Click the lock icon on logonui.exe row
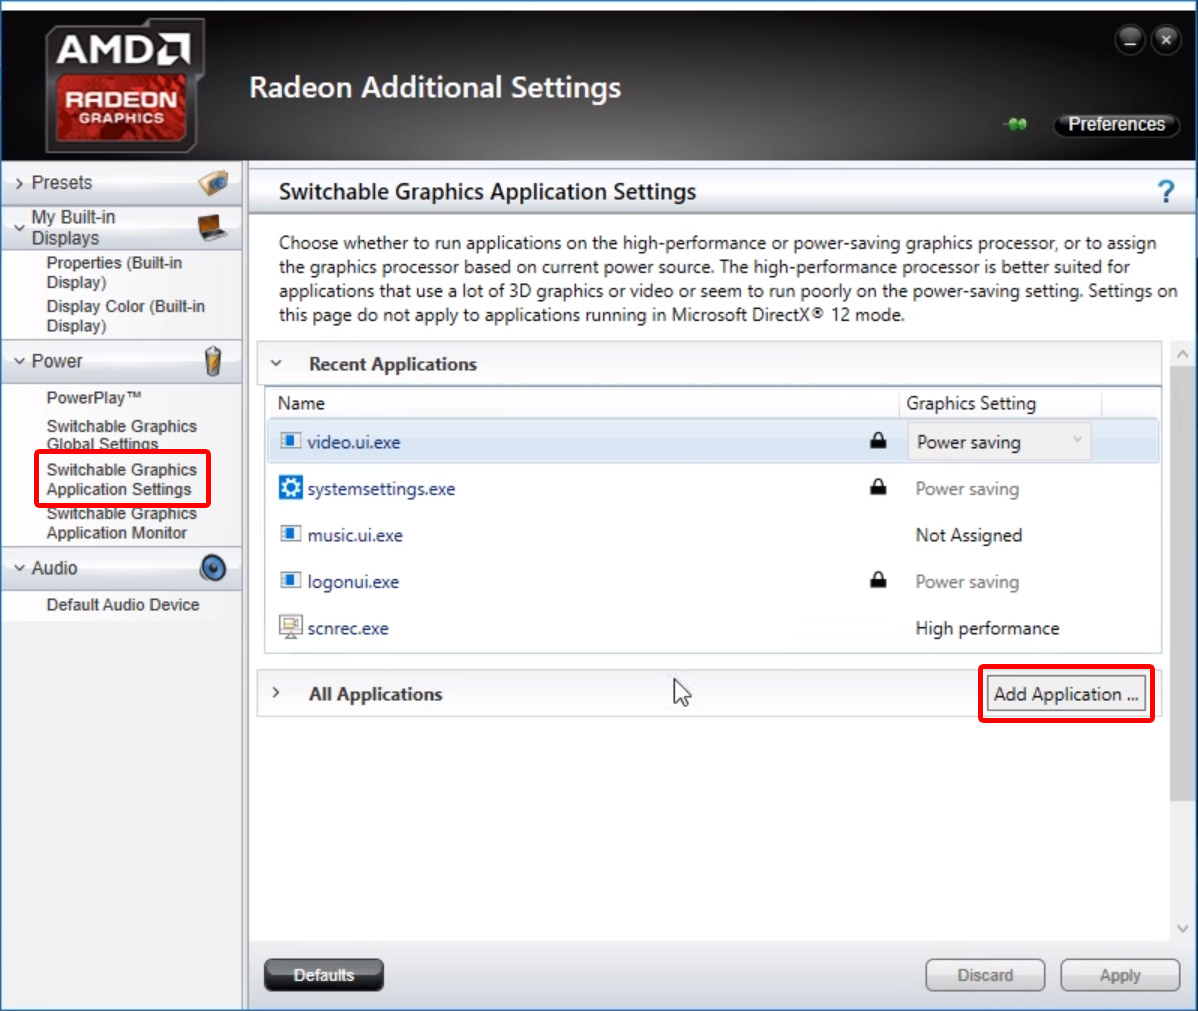Viewport: 1198px width, 1011px height. point(879,580)
